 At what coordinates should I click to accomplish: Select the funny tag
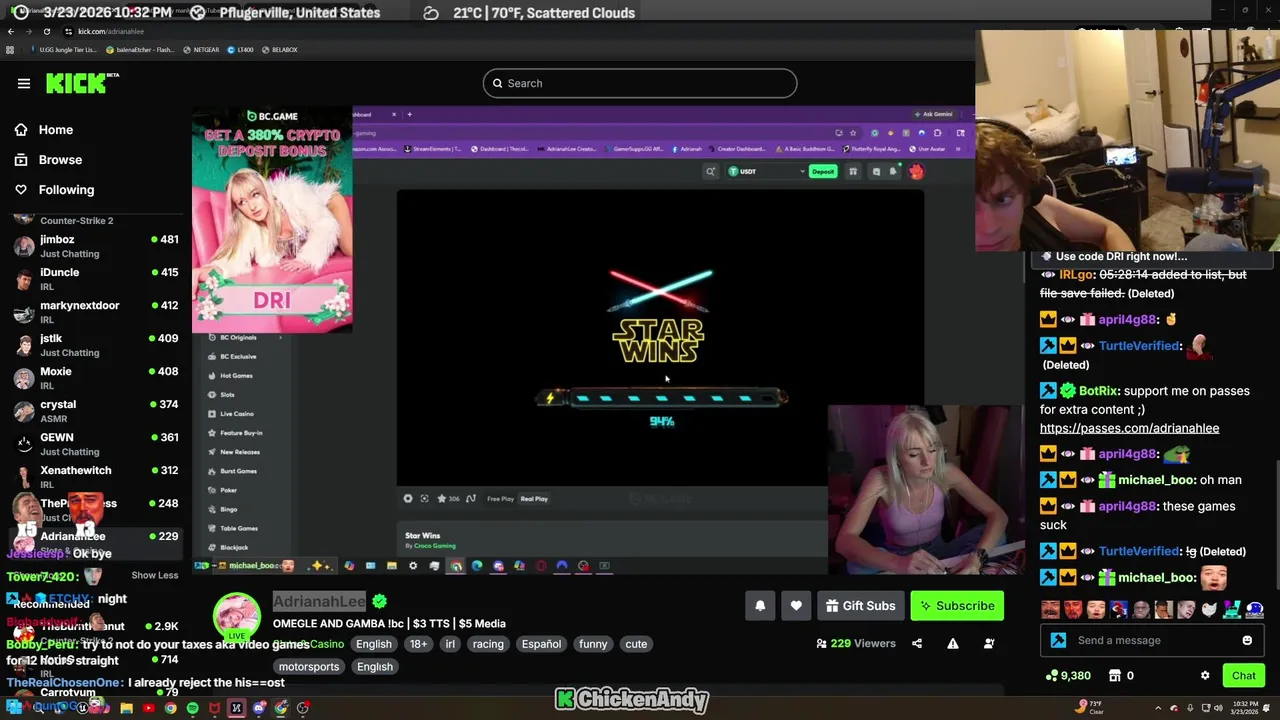click(x=593, y=644)
